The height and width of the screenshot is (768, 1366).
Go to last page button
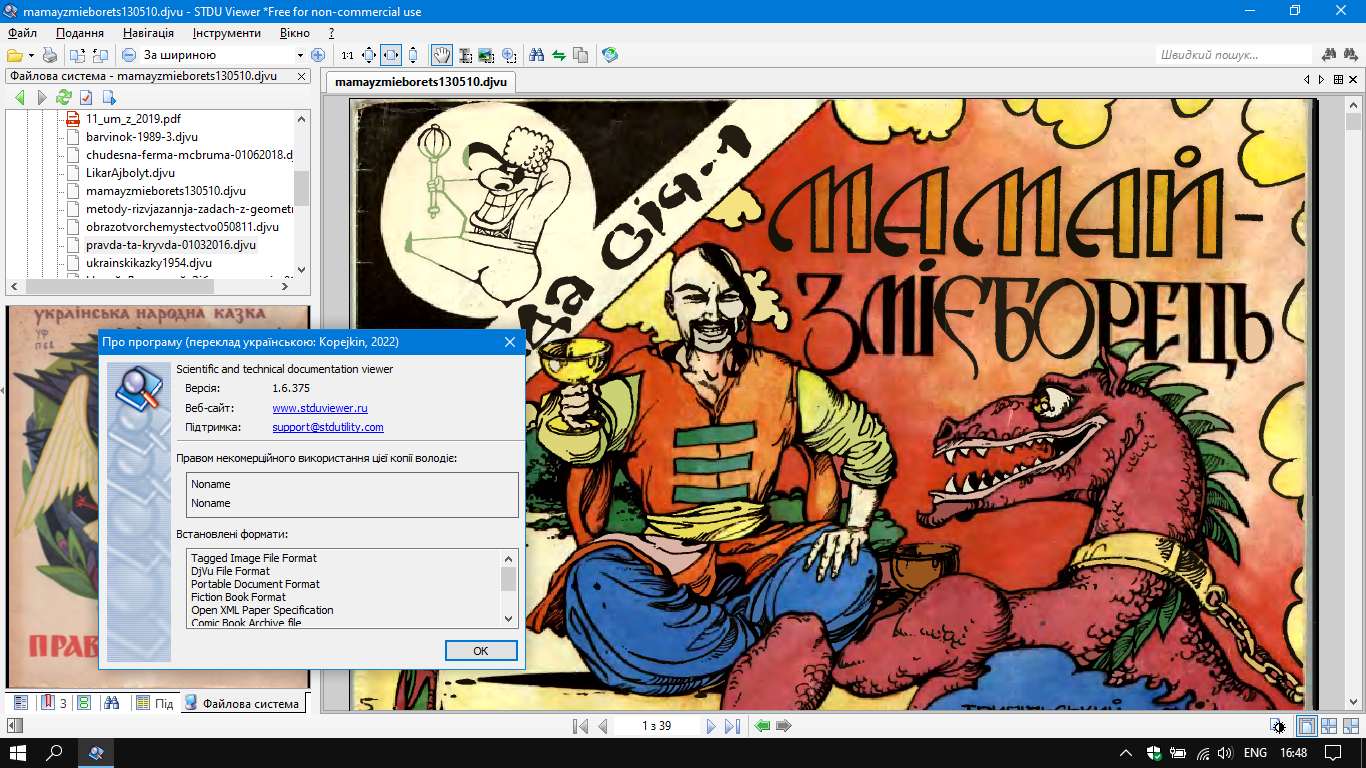click(732, 726)
